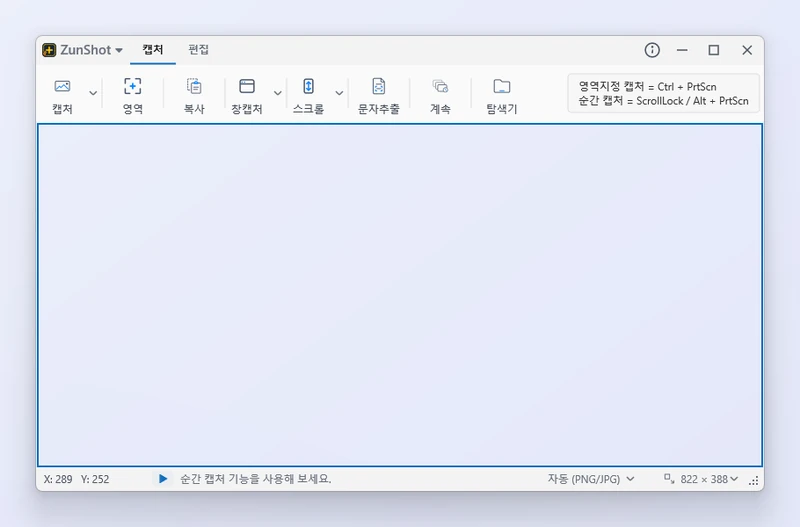
Task: Click the Y: 252 coordinate readout
Action: (95, 479)
